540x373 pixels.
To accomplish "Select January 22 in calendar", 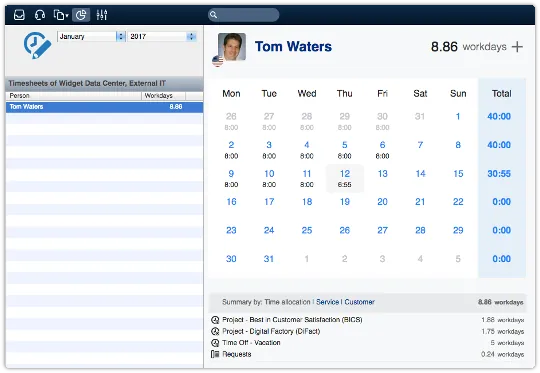I will pyautogui.click(x=458, y=202).
